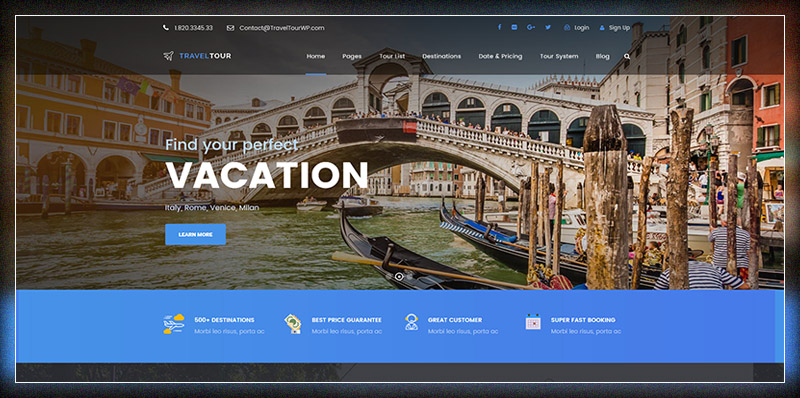This screenshot has width=800, height=398.
Task: Click the description under Super Fast Booking
Action: pos(586,332)
